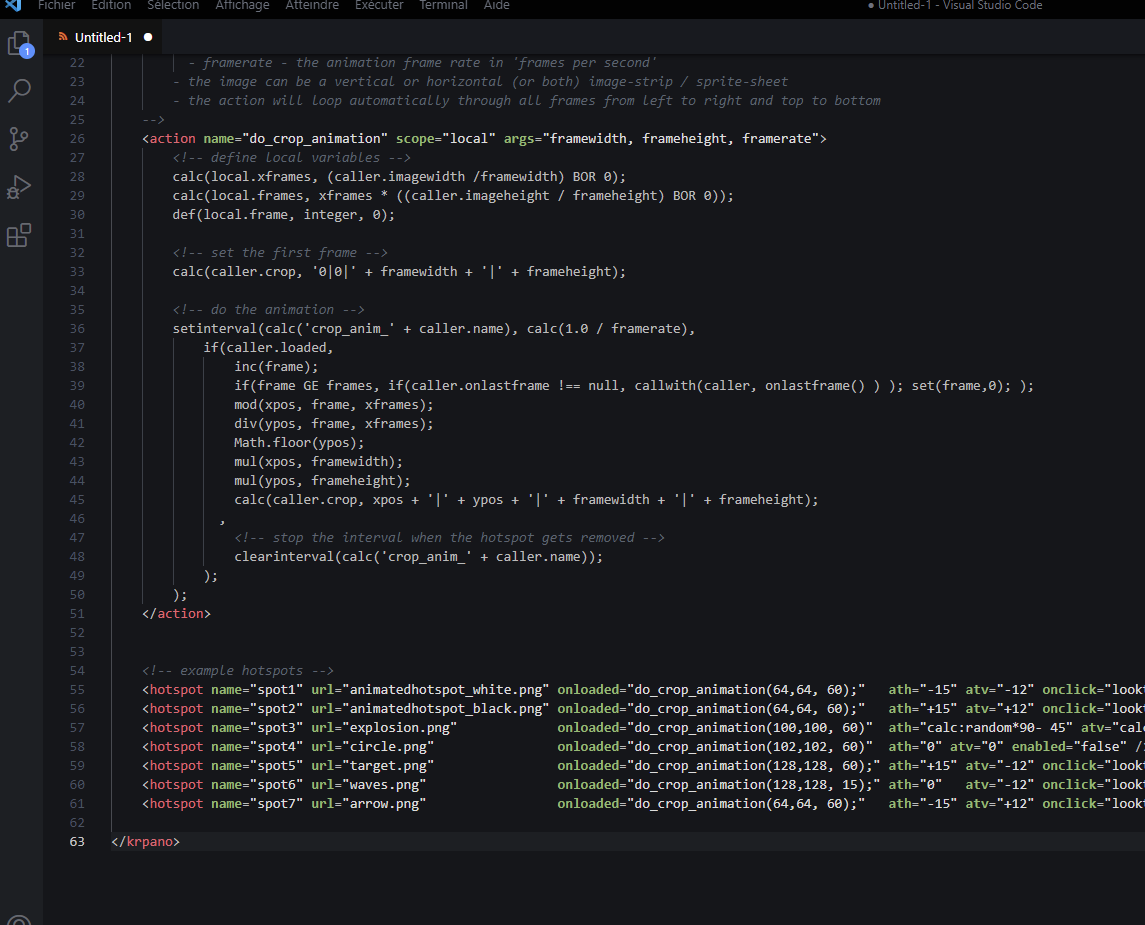Viewport: 1145px width, 925px height.
Task: Open the Terminal menu
Action: coord(443,5)
